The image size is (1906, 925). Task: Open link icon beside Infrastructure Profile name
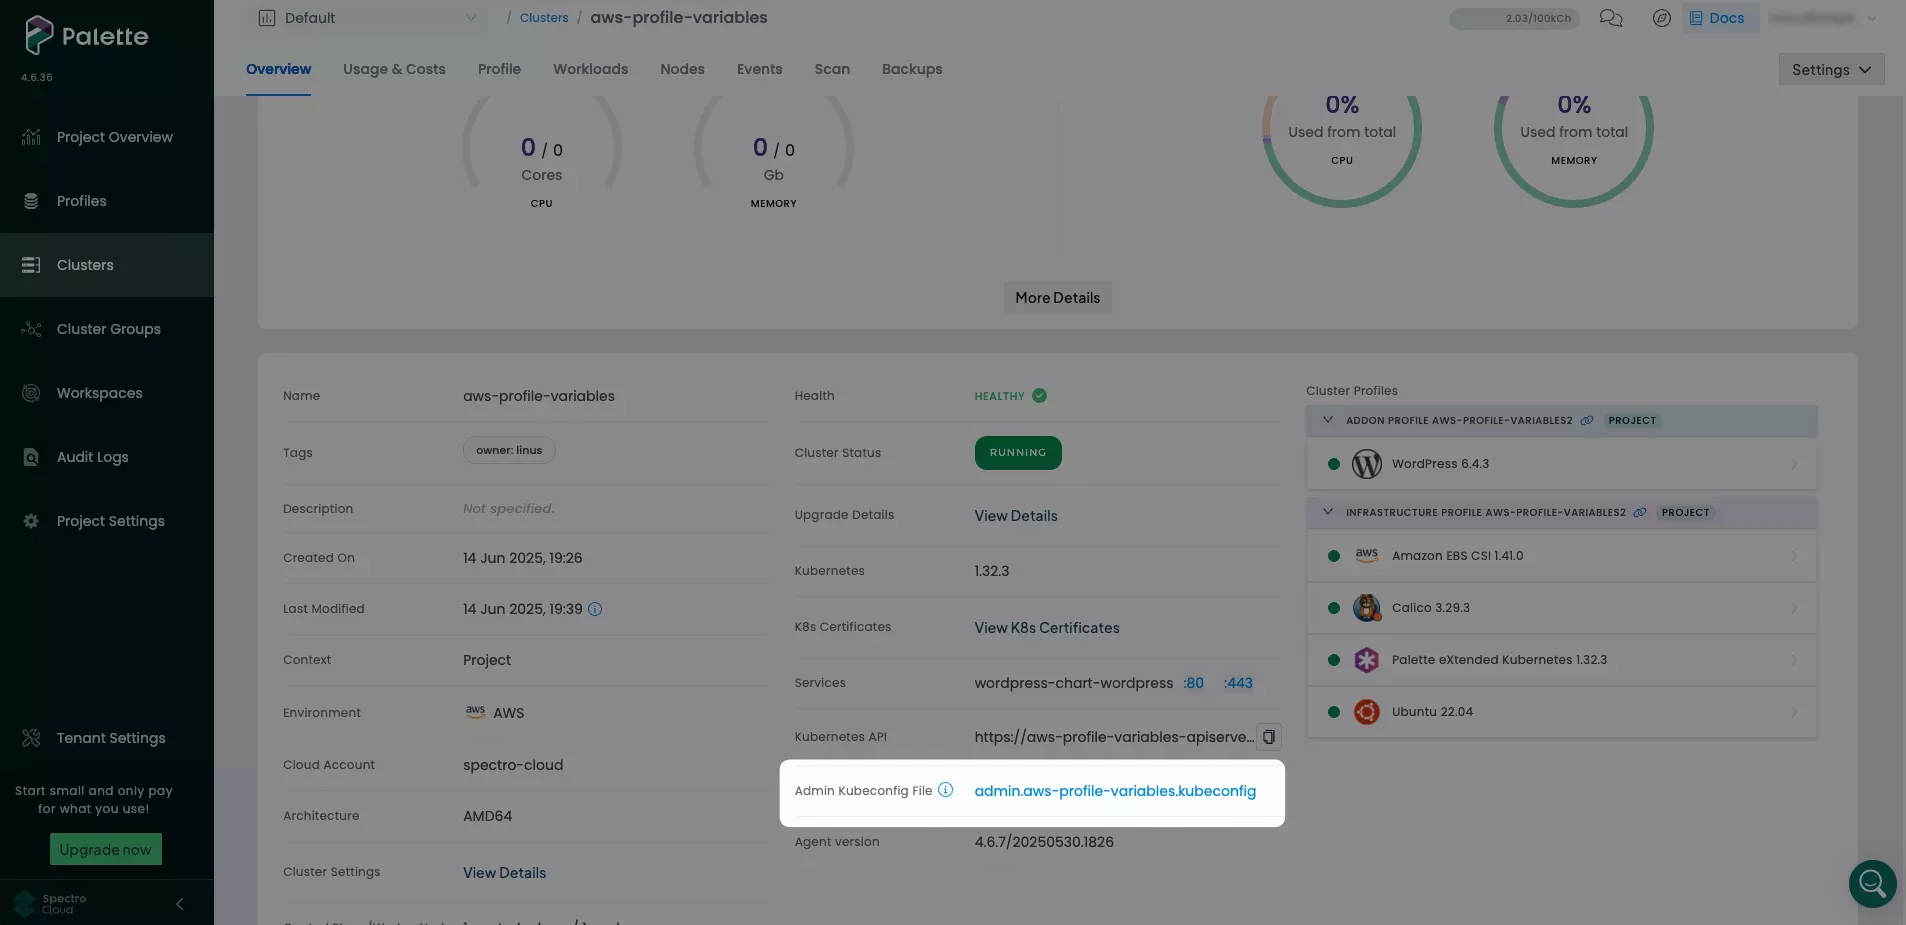(x=1640, y=513)
